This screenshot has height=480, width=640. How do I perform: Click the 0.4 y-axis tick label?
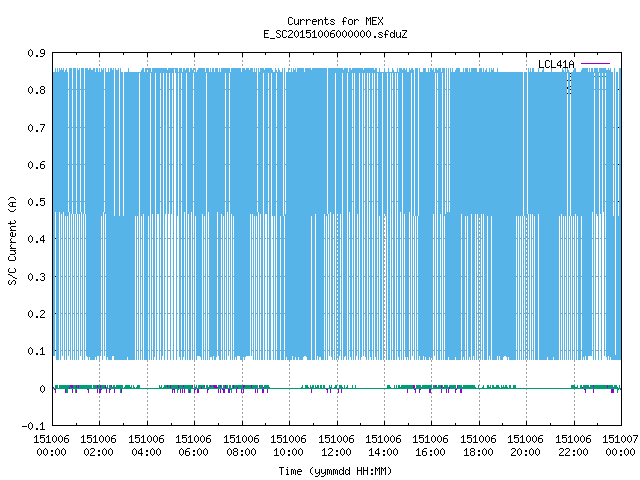pyautogui.click(x=36, y=239)
